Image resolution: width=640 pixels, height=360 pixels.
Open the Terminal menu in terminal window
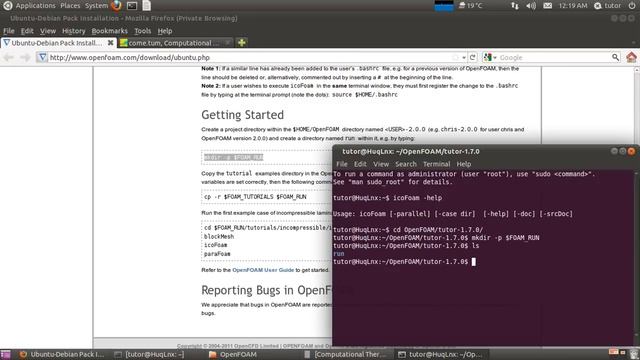point(436,164)
